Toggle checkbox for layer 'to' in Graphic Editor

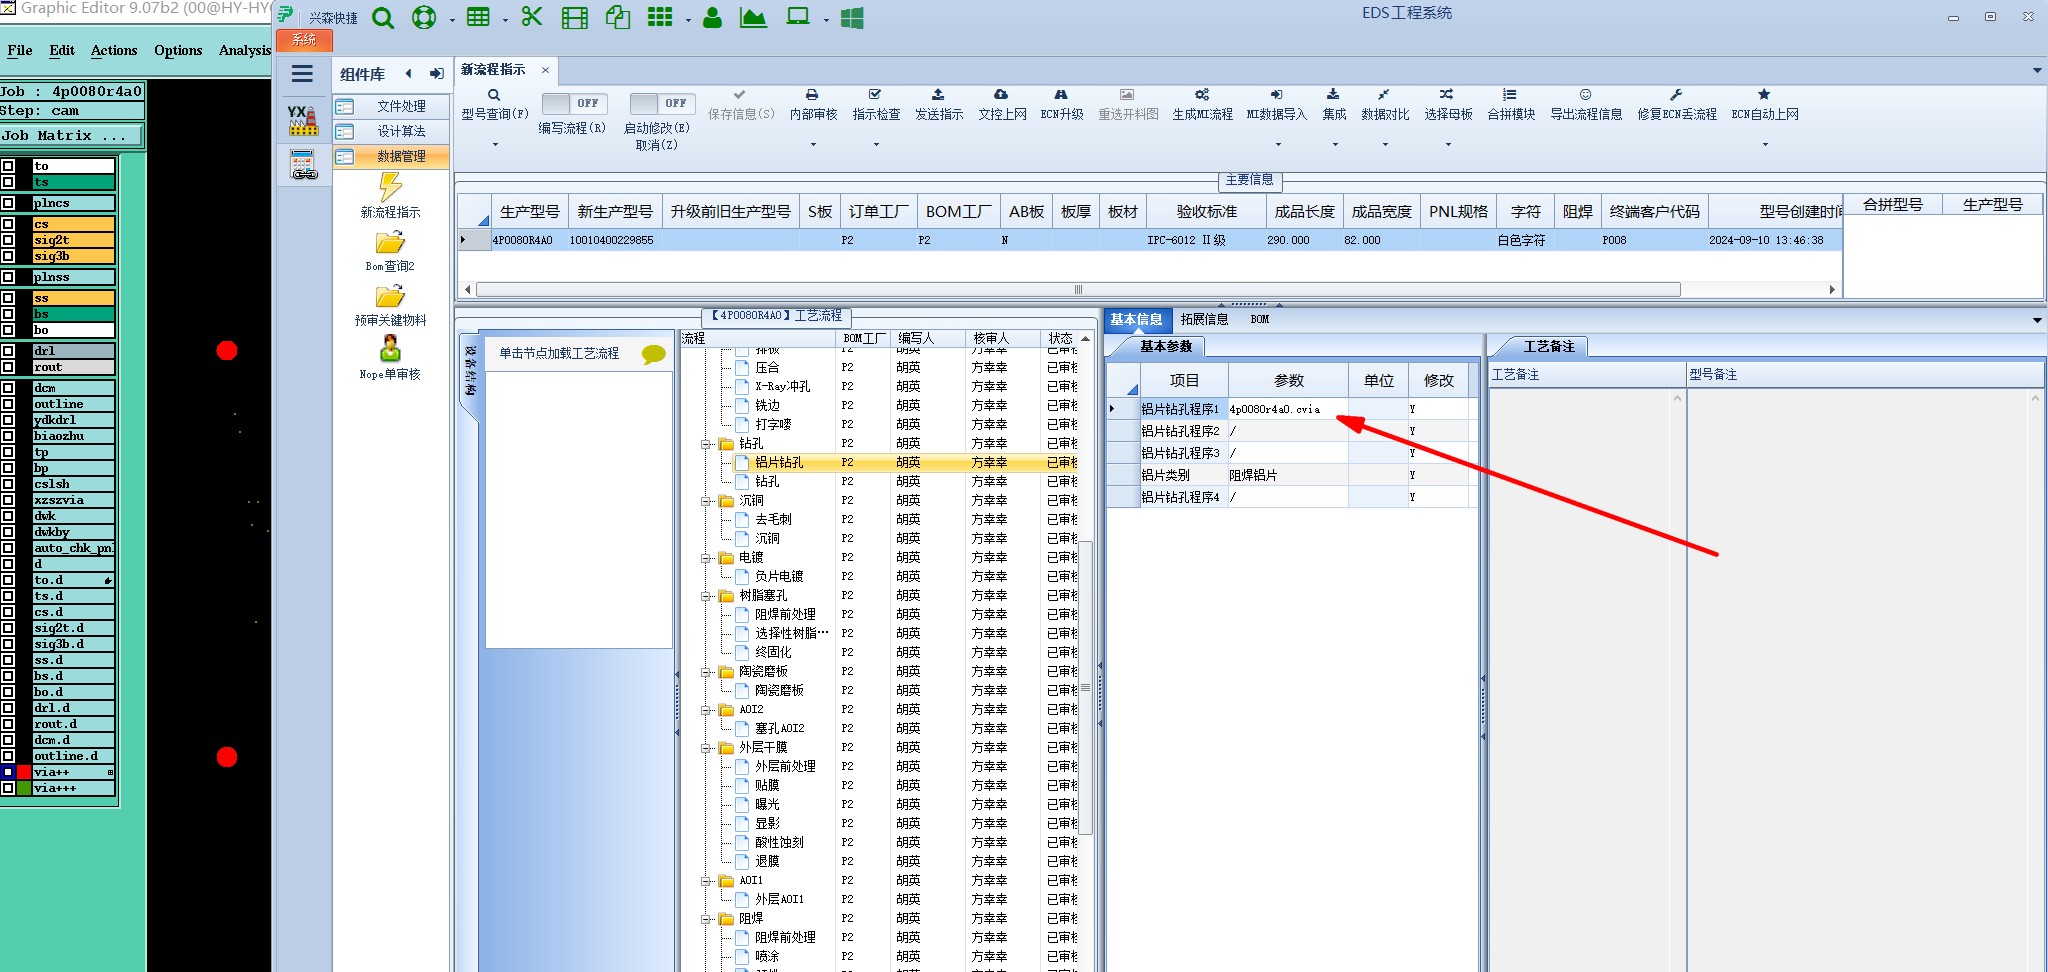pyautogui.click(x=8, y=166)
